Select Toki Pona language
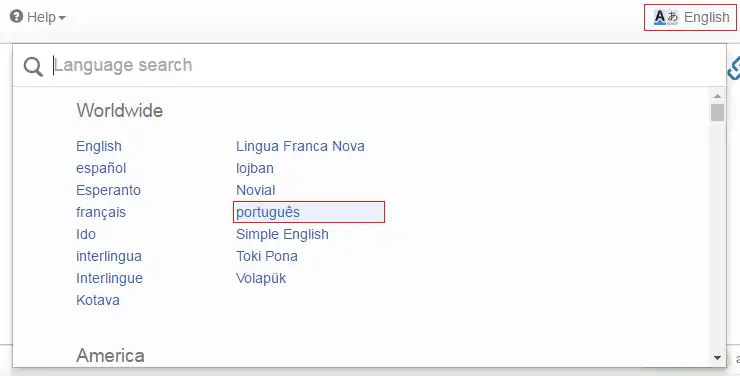Screen dimensions: 740x376 [267, 256]
